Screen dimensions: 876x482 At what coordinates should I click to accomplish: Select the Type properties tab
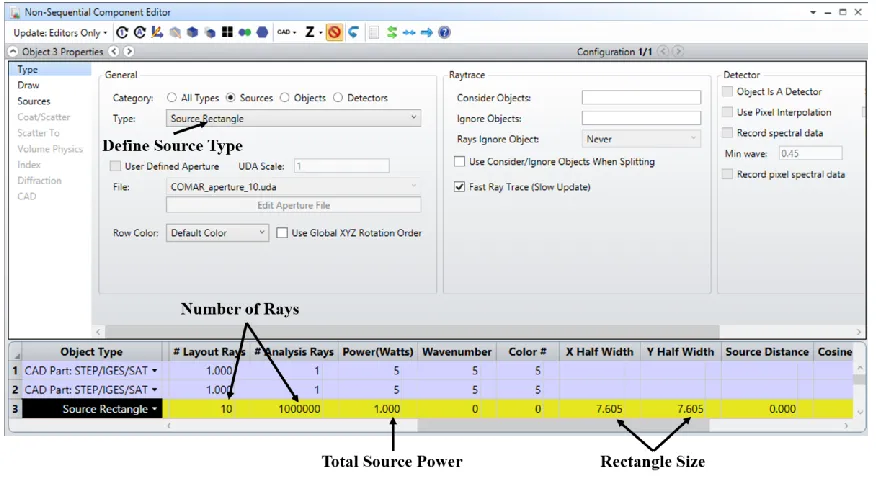pos(50,69)
